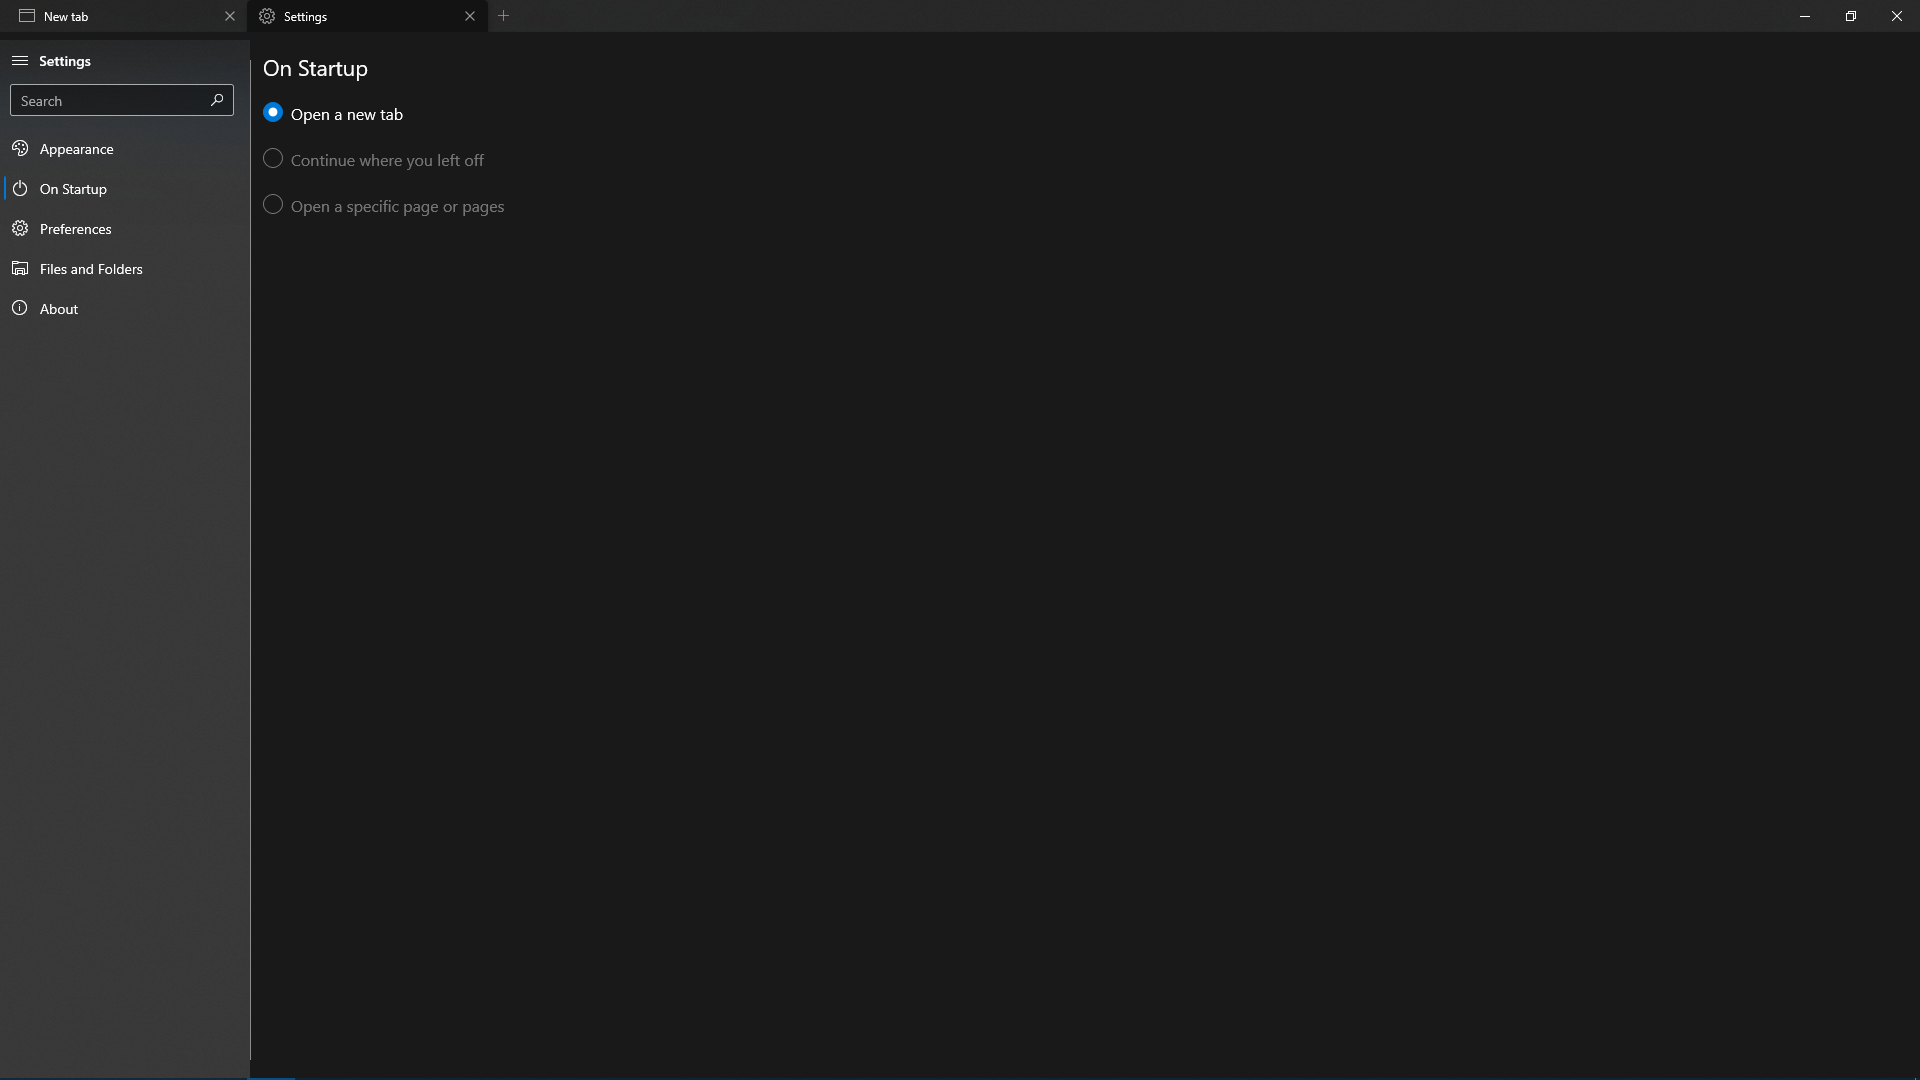Click the Appearance palette icon
The image size is (1920, 1080).
coord(20,149)
